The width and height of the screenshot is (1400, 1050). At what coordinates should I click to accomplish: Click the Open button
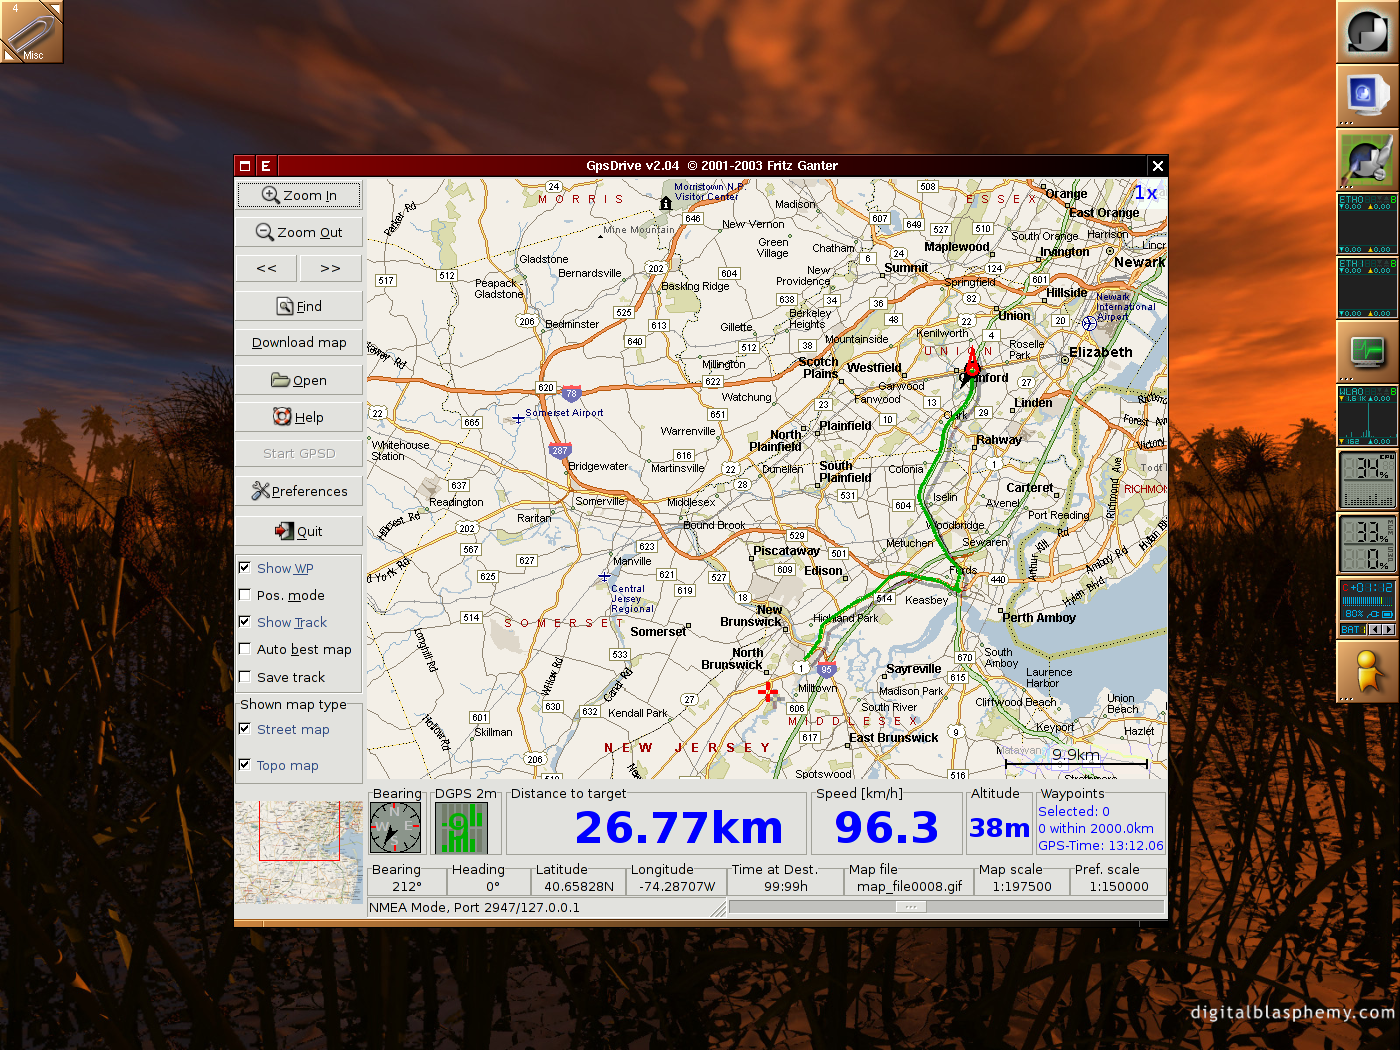click(299, 380)
